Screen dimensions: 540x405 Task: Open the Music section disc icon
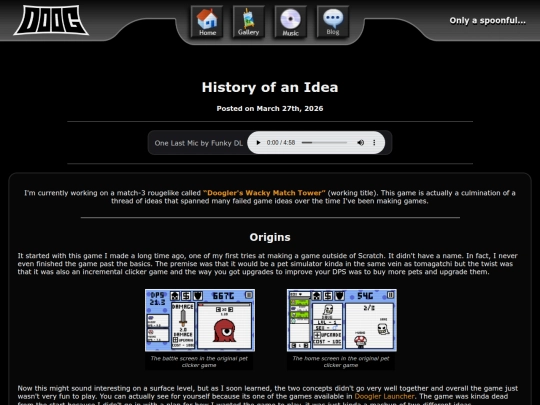pyautogui.click(x=290, y=21)
